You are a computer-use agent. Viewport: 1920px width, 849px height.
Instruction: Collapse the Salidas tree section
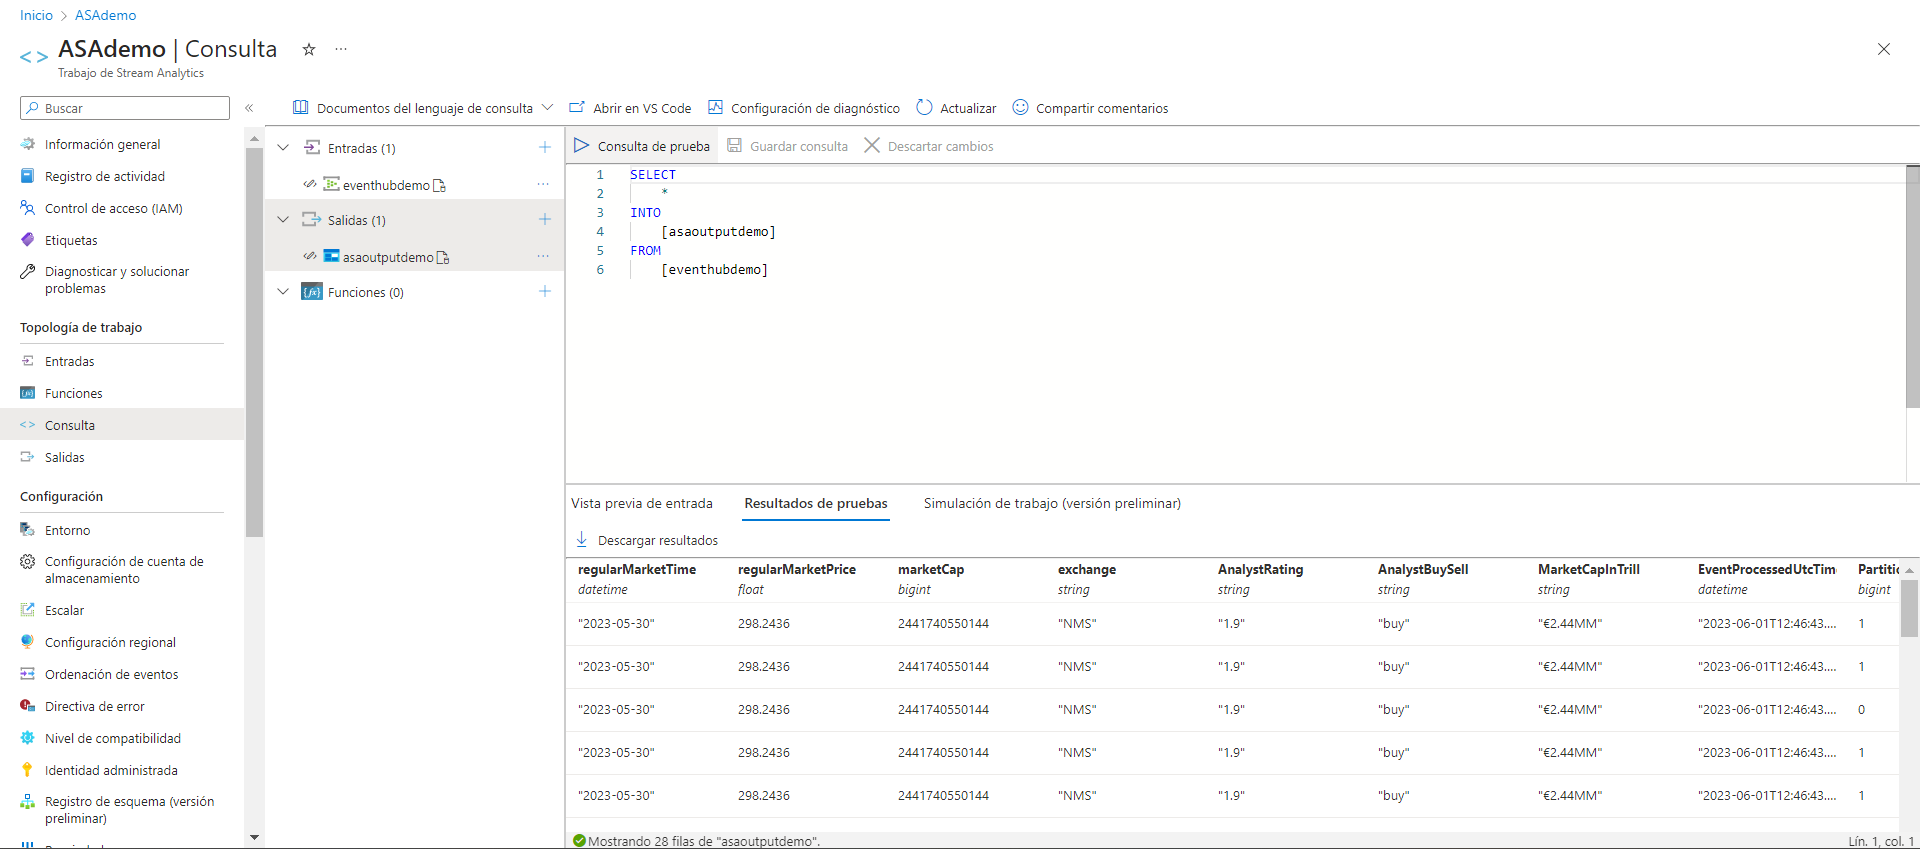(x=283, y=220)
